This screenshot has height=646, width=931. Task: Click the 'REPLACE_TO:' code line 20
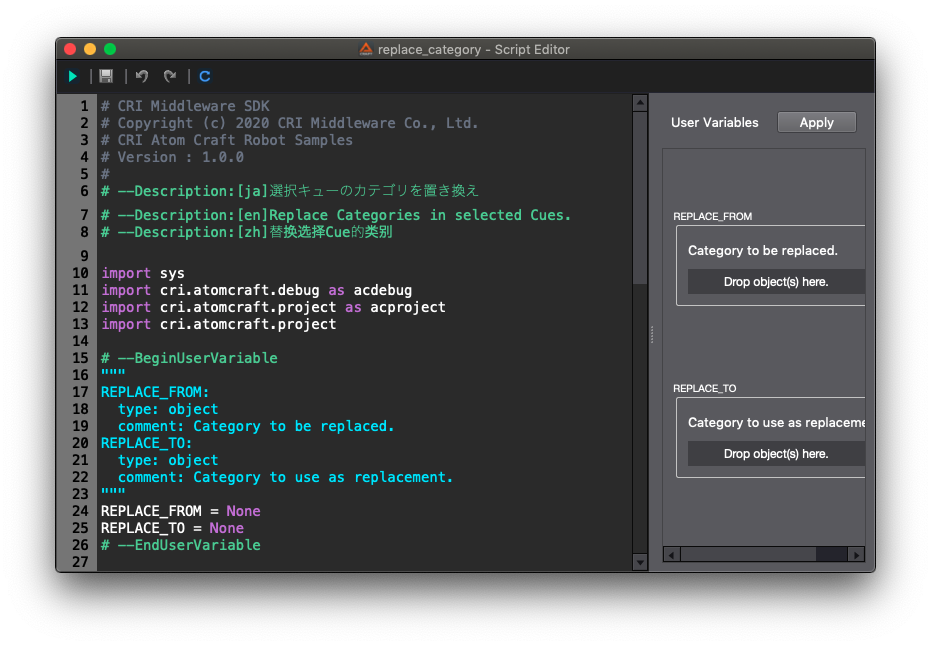[147, 443]
